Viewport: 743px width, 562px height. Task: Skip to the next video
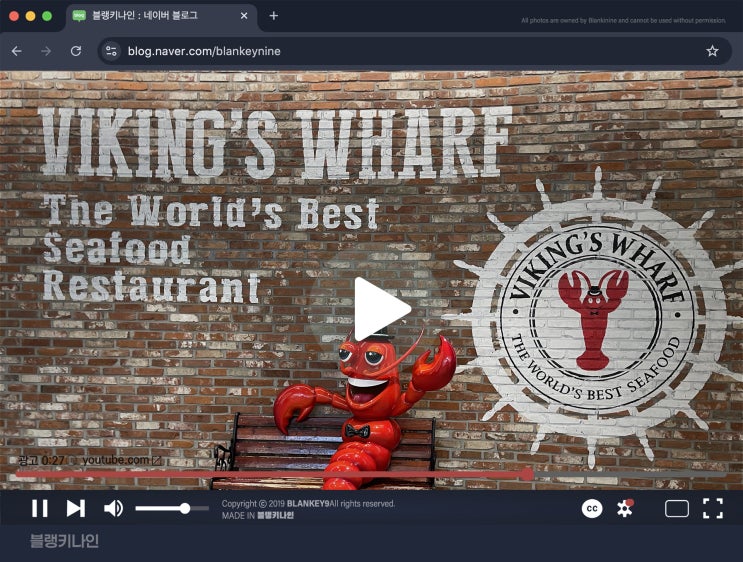pyautogui.click(x=76, y=508)
